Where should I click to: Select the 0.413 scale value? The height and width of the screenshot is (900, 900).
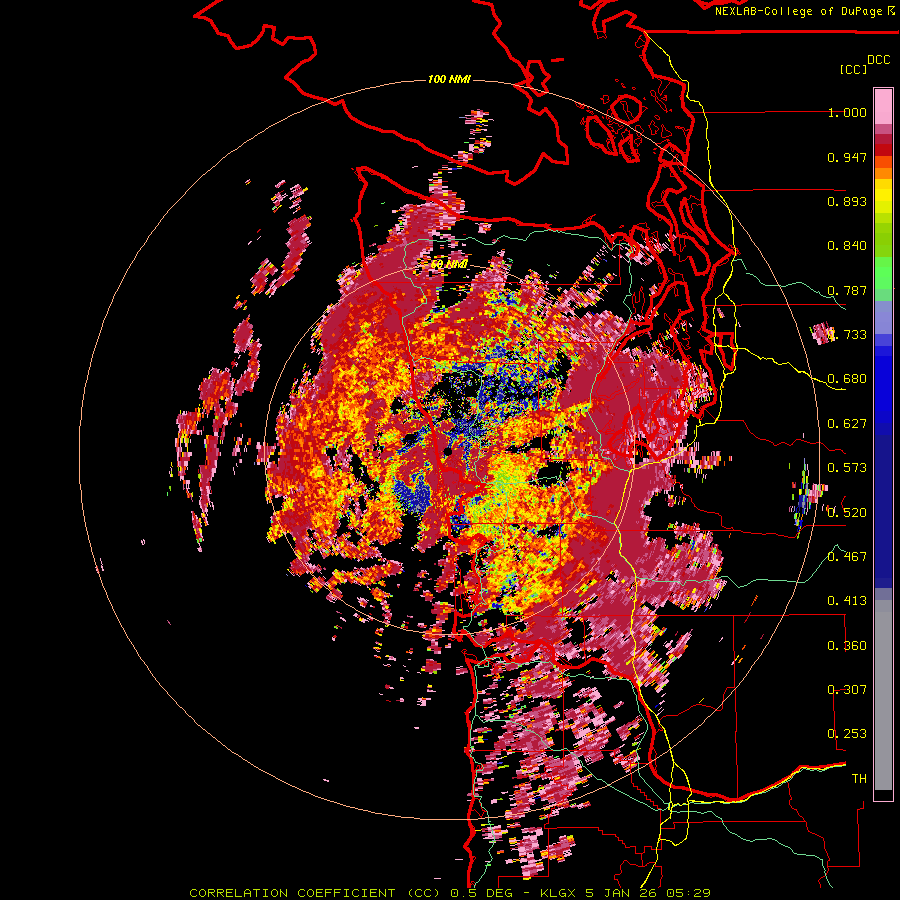(847, 601)
